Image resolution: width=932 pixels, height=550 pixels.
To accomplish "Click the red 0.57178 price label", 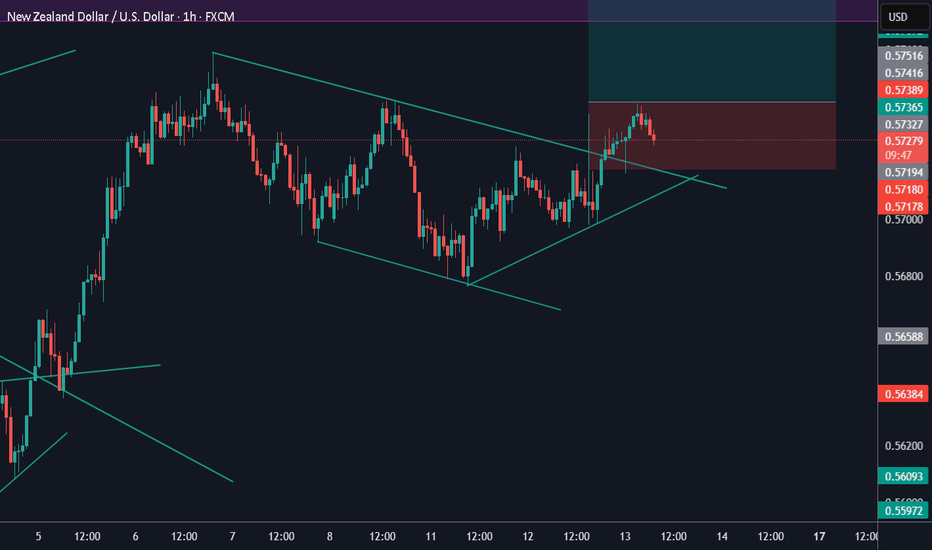I will tap(903, 207).
